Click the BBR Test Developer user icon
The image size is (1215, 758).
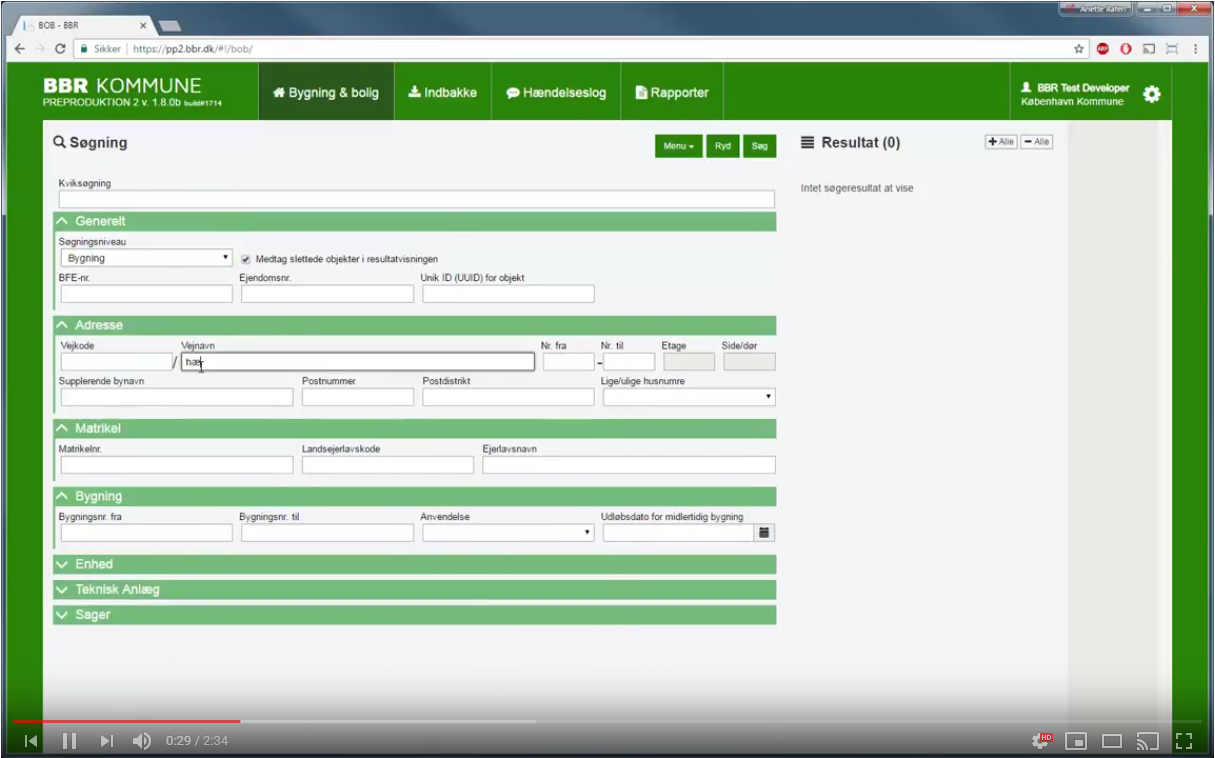pyautogui.click(x=1026, y=88)
